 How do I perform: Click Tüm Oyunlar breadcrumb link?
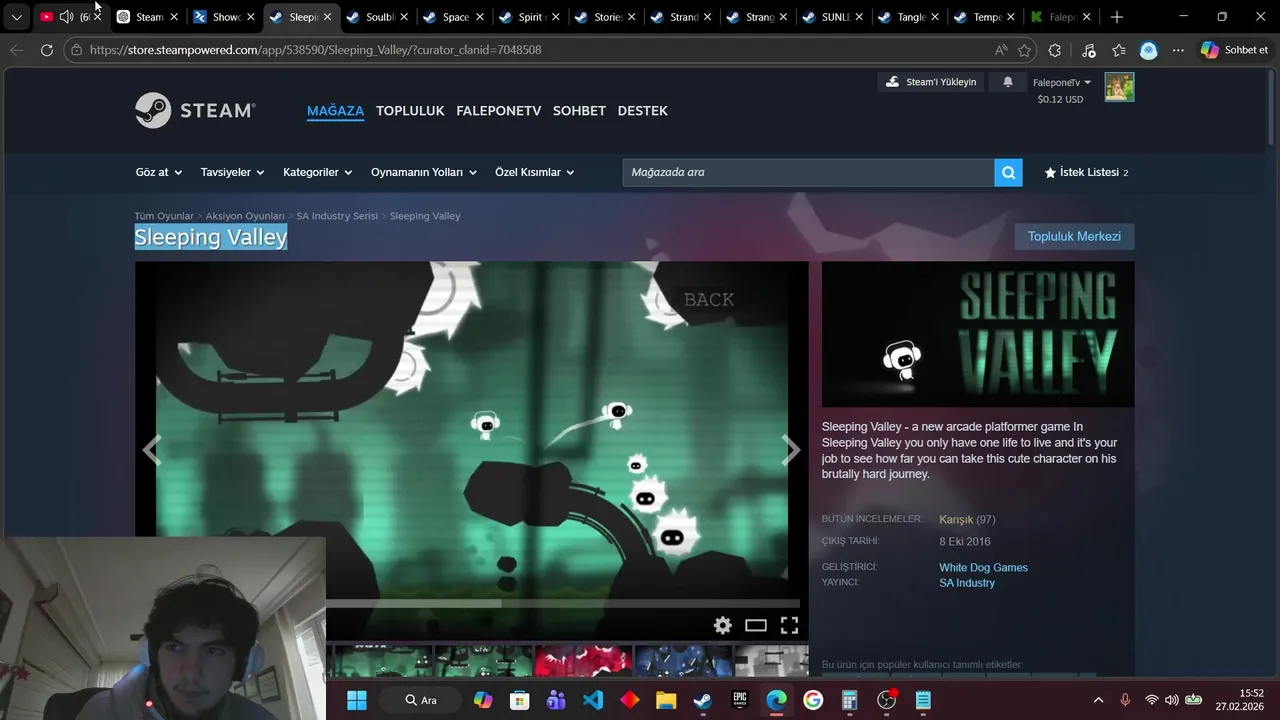pos(164,216)
